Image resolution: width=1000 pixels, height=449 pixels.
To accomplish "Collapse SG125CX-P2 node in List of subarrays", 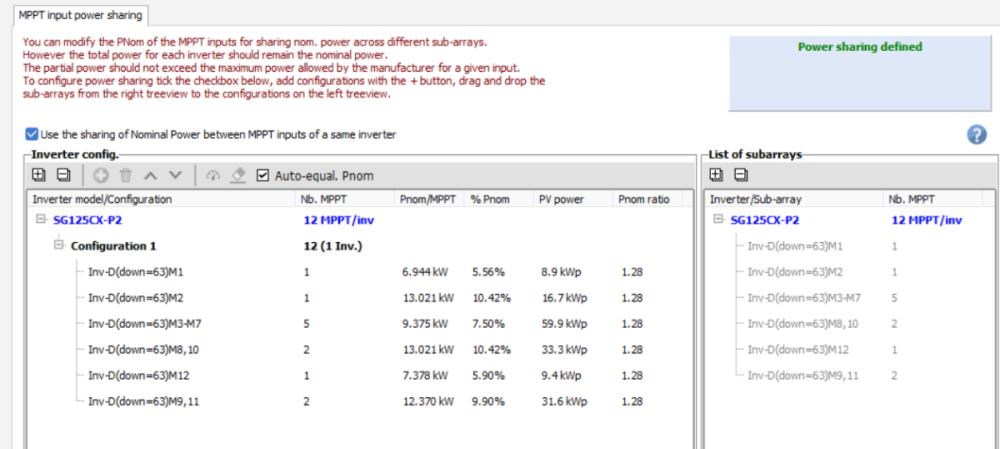I will [717, 221].
